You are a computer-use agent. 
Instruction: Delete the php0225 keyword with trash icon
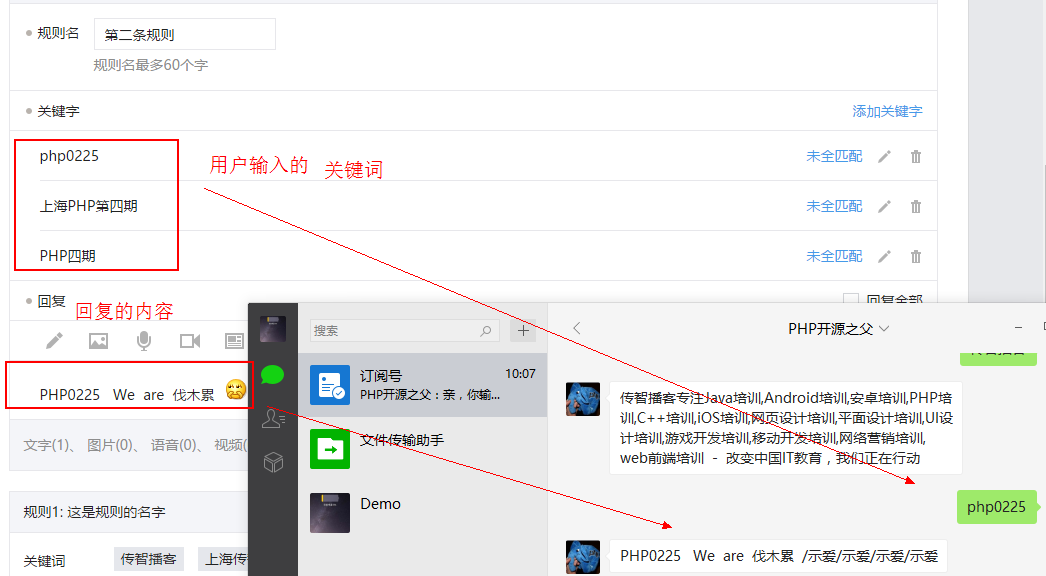pyautogui.click(x=916, y=156)
